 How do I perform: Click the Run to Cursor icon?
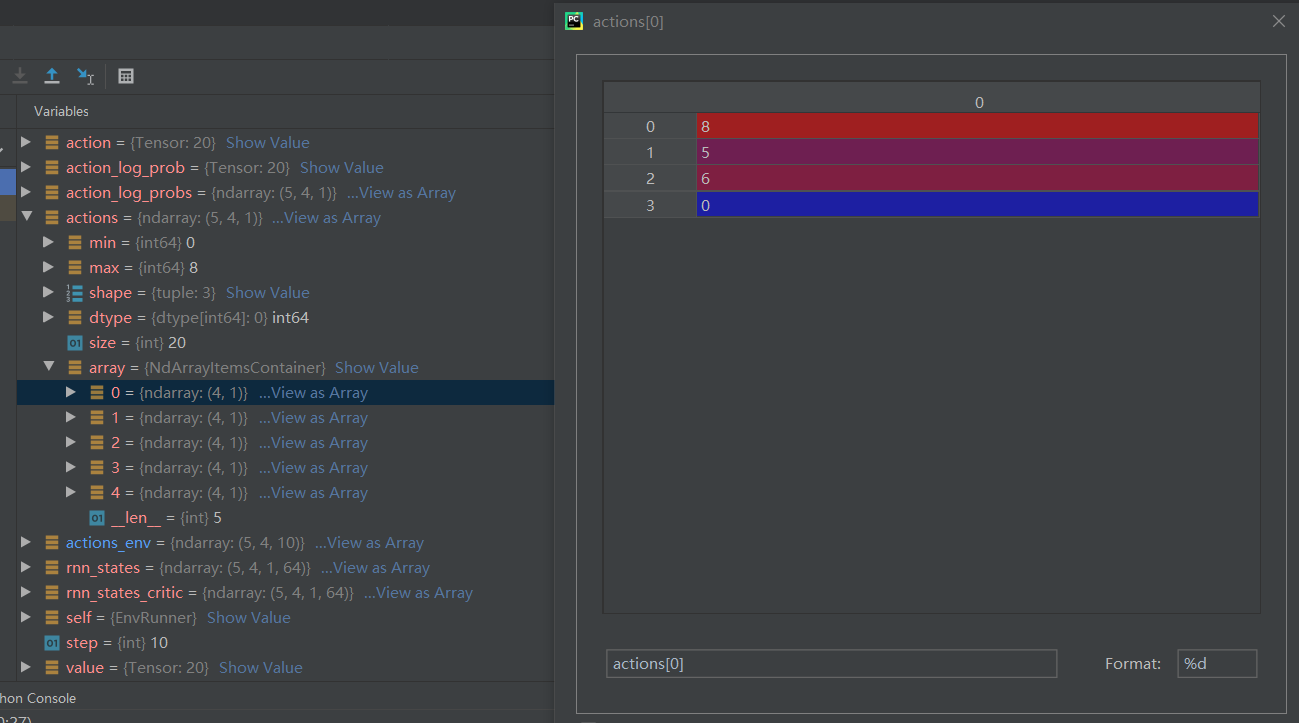[86, 76]
